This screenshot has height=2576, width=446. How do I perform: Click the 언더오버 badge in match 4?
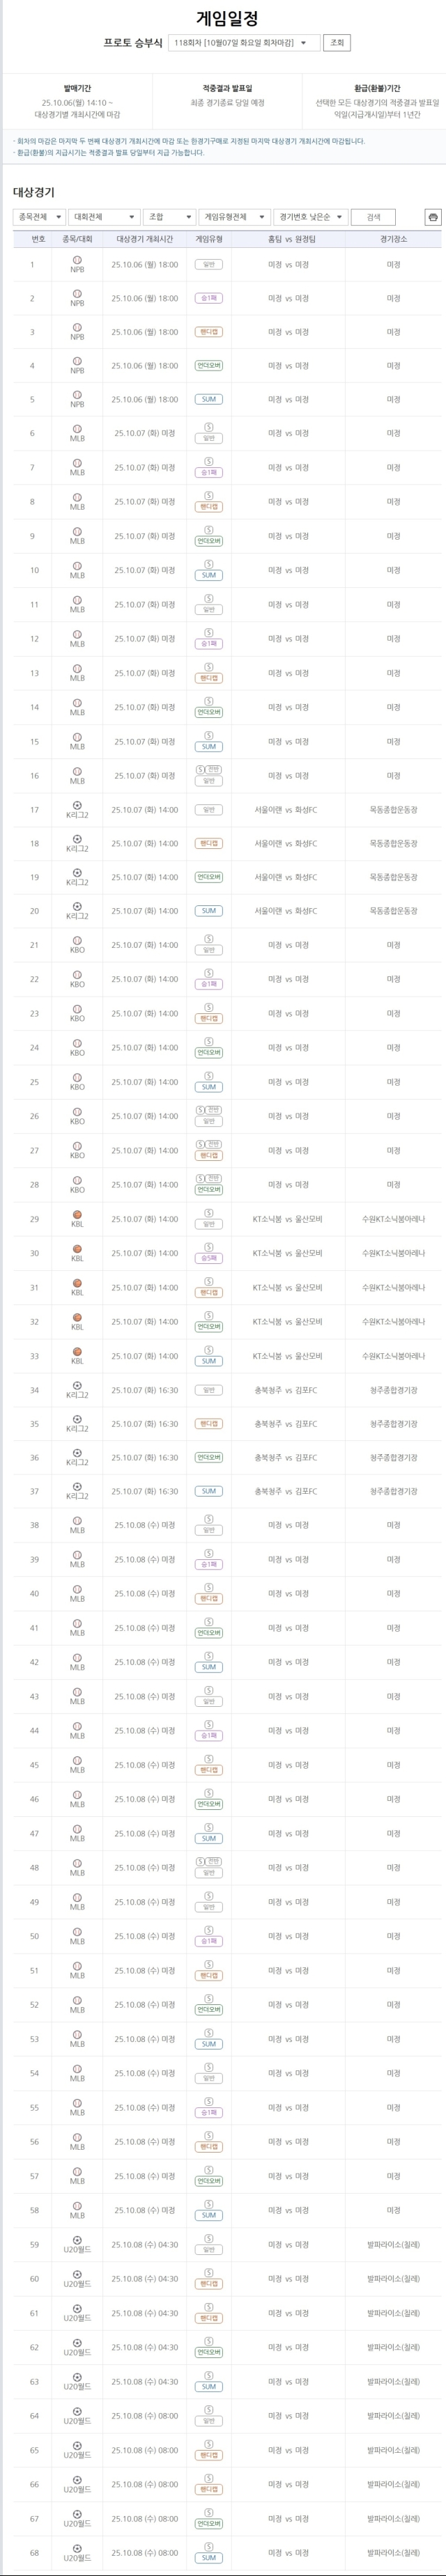tap(209, 366)
